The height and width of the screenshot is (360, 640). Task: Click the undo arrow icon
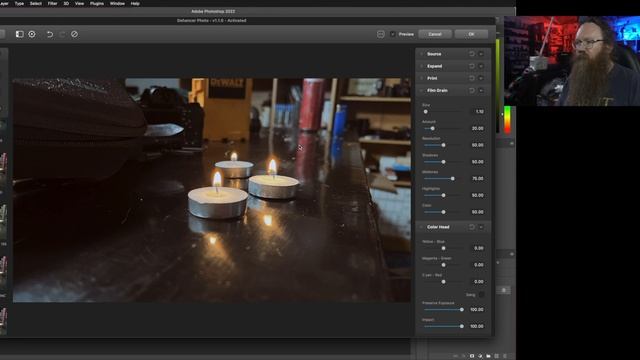coord(50,34)
